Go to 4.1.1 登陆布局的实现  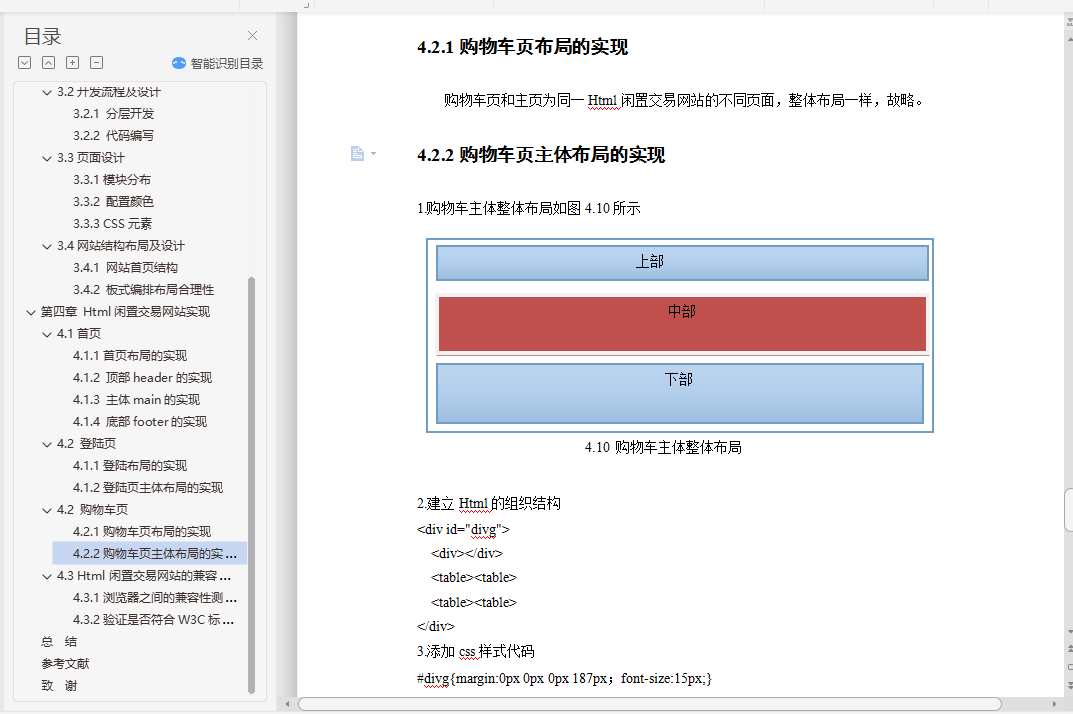click(130, 466)
